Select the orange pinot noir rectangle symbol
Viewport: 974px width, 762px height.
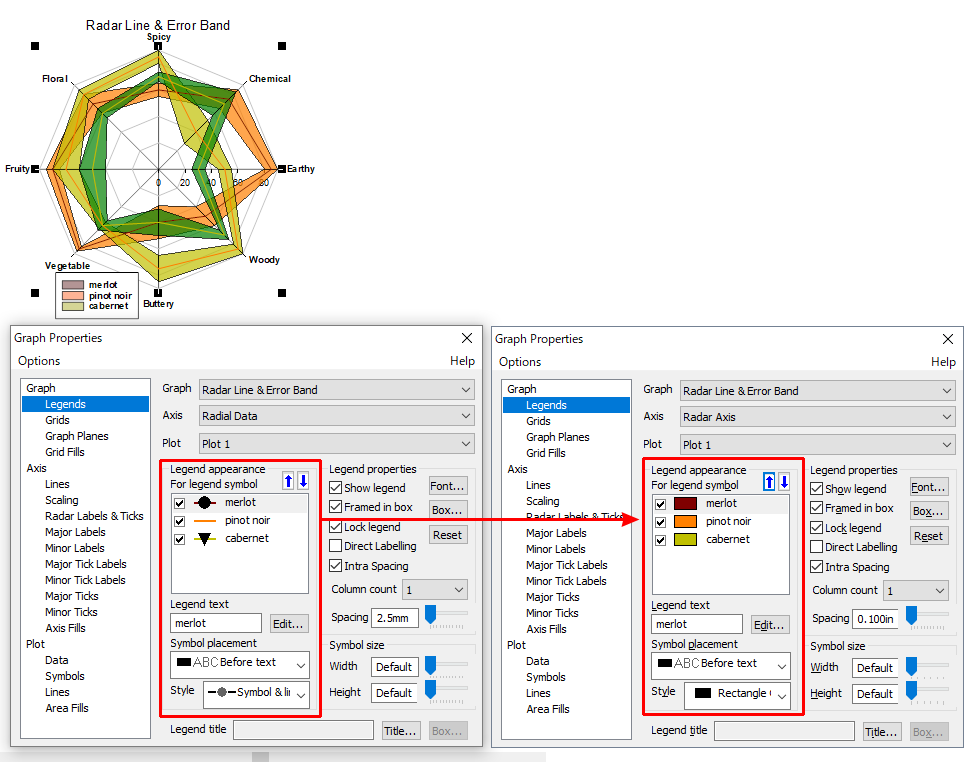[x=685, y=522]
